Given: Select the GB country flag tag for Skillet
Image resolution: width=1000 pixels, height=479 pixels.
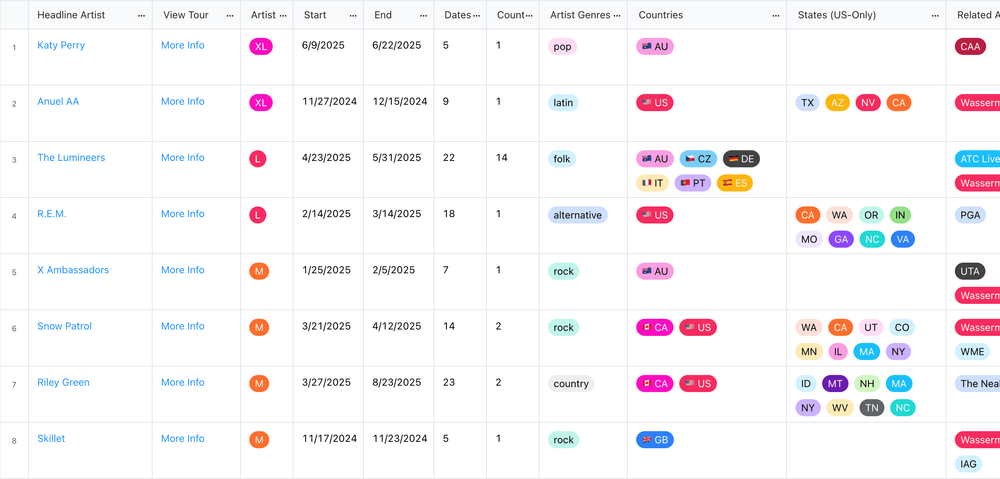Looking at the screenshot, I should (x=655, y=439).
